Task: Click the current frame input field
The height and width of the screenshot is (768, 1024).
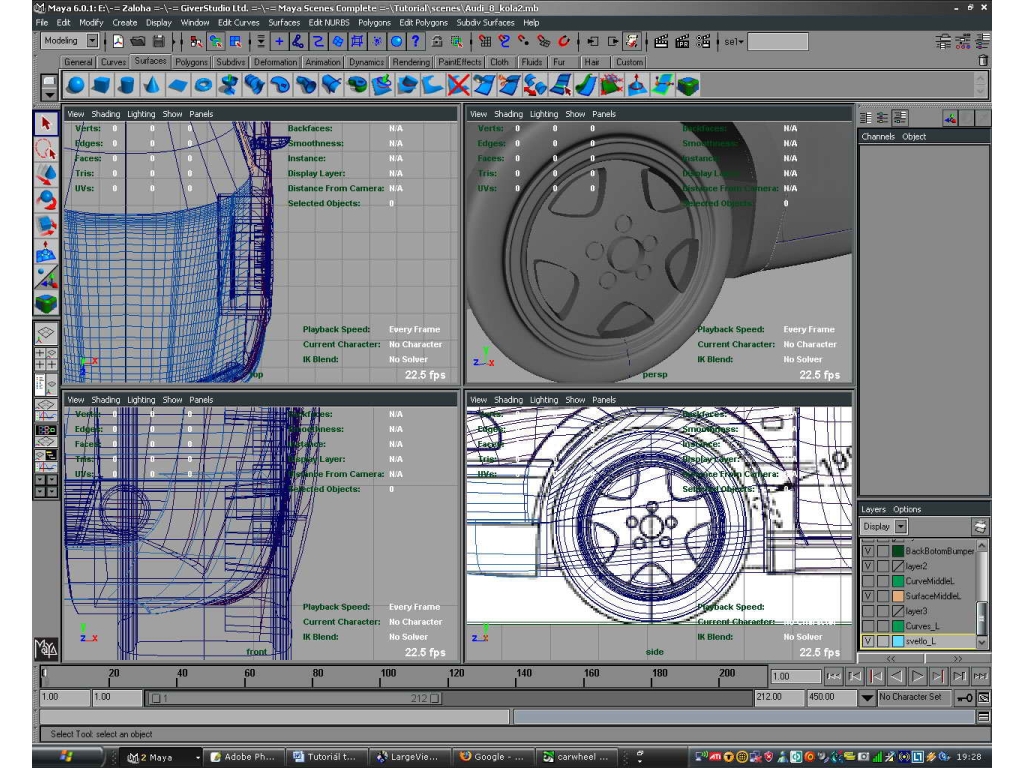Action: [795, 677]
